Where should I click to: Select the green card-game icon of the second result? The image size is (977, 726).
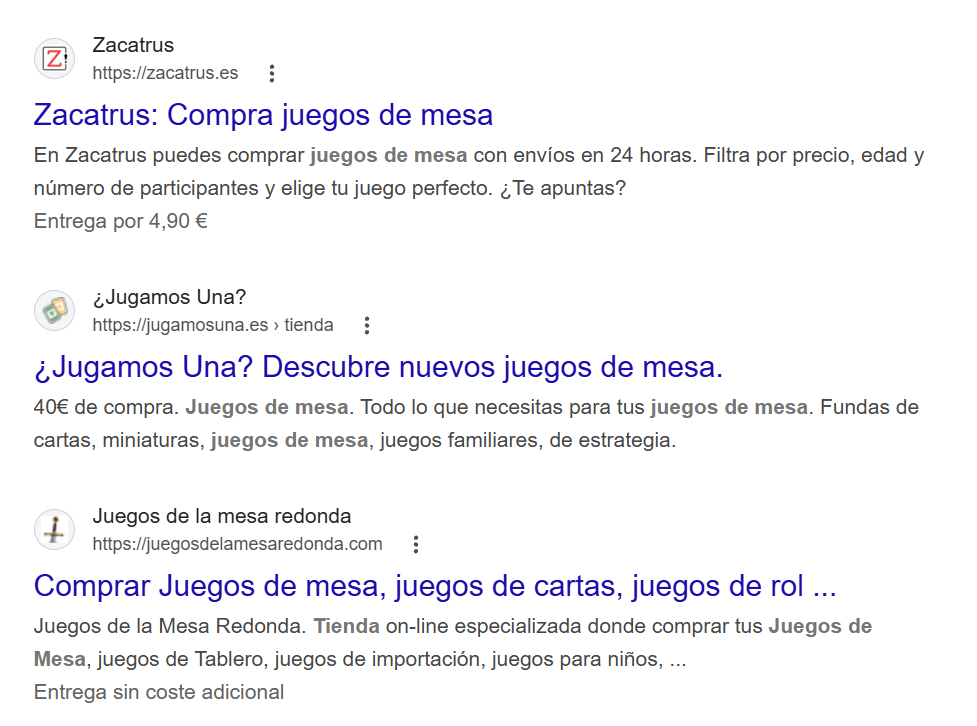click(x=54, y=310)
